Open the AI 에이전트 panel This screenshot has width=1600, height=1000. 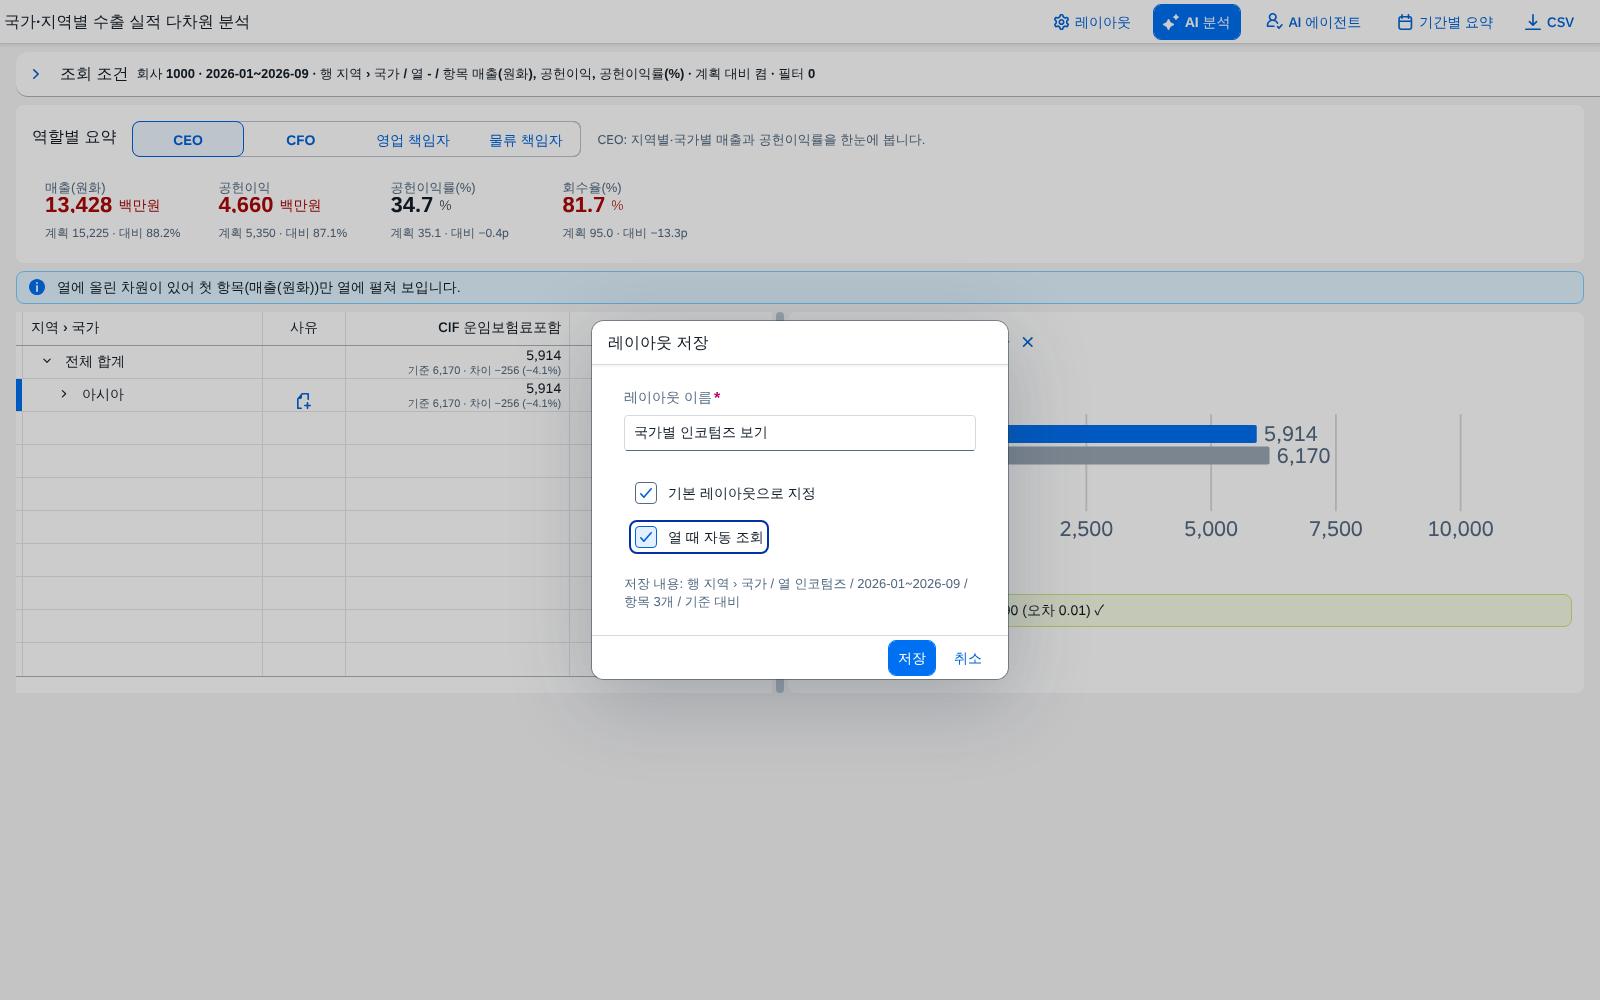(1313, 22)
